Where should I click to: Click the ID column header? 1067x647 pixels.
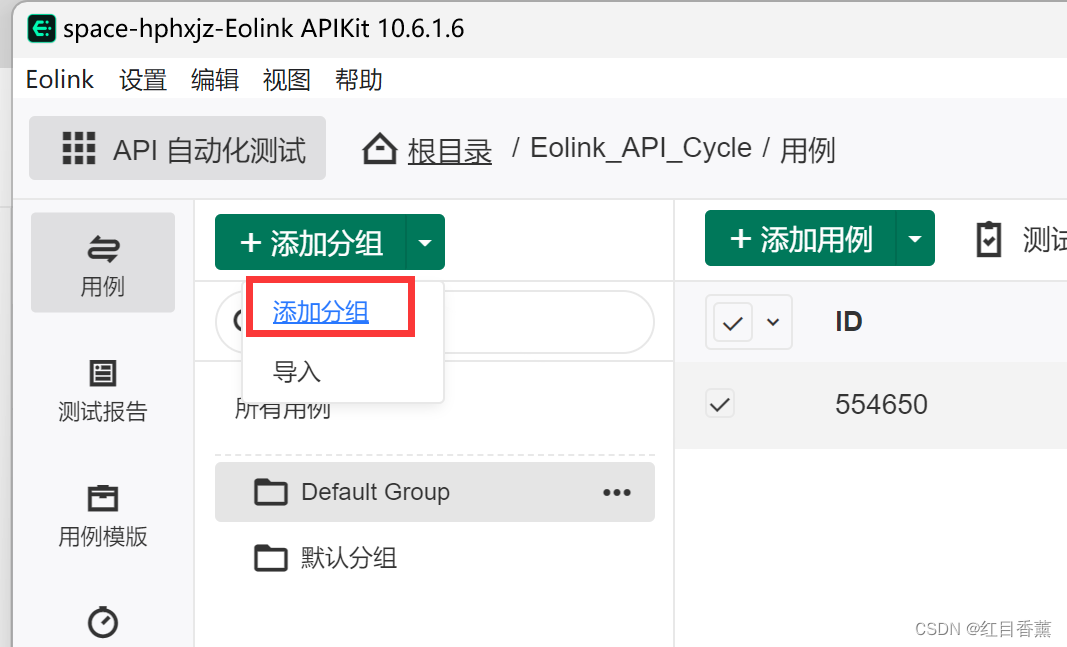point(849,321)
